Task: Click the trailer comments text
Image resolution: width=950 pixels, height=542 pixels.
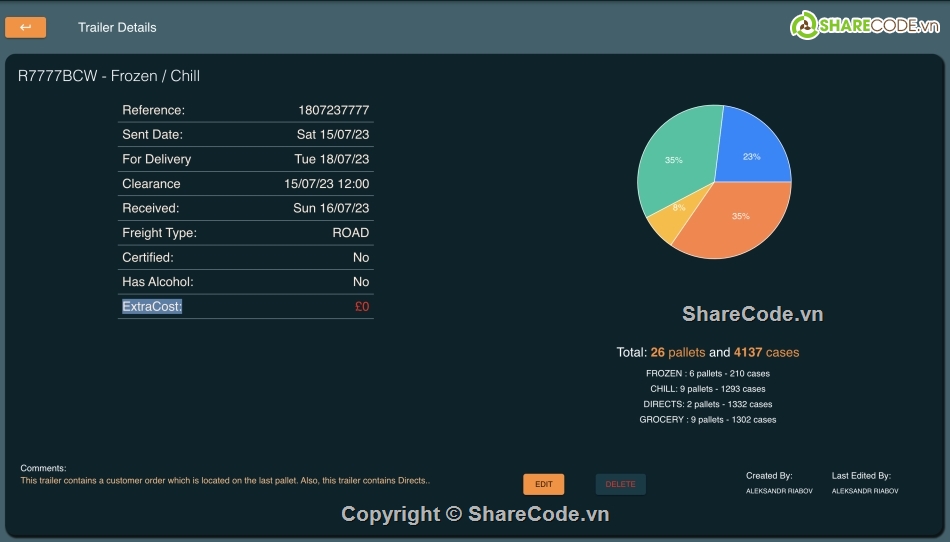Action: coord(225,481)
